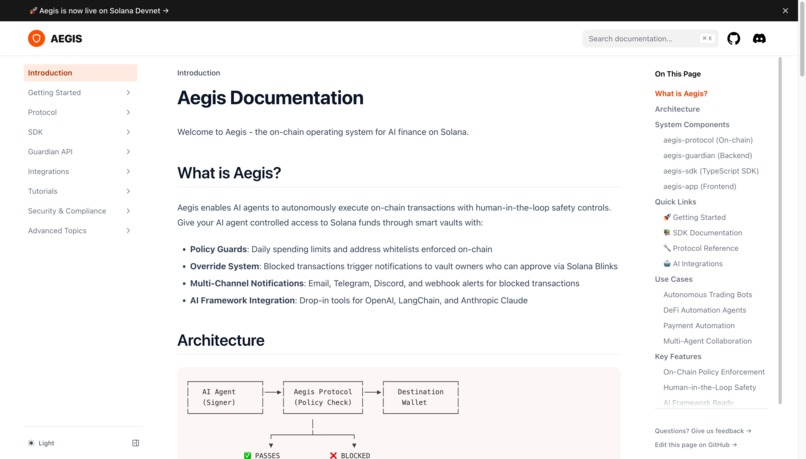This screenshot has height=459, width=806.
Task: Expand the Tutorials section chevron
Action: click(128, 191)
